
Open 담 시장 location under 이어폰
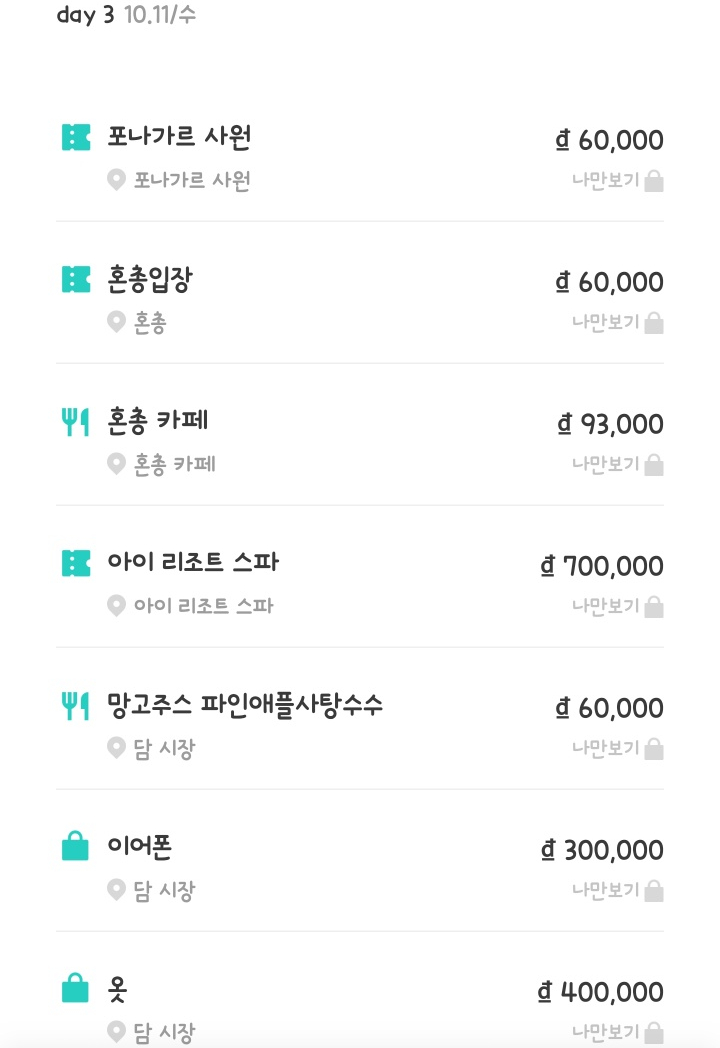click(x=164, y=890)
